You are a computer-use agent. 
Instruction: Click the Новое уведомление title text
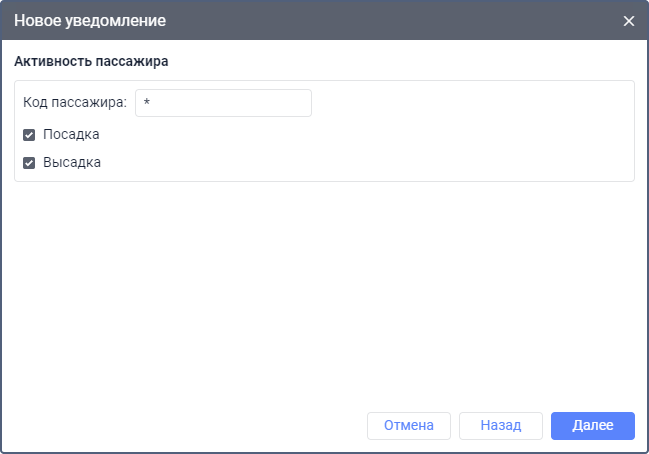tap(90, 21)
